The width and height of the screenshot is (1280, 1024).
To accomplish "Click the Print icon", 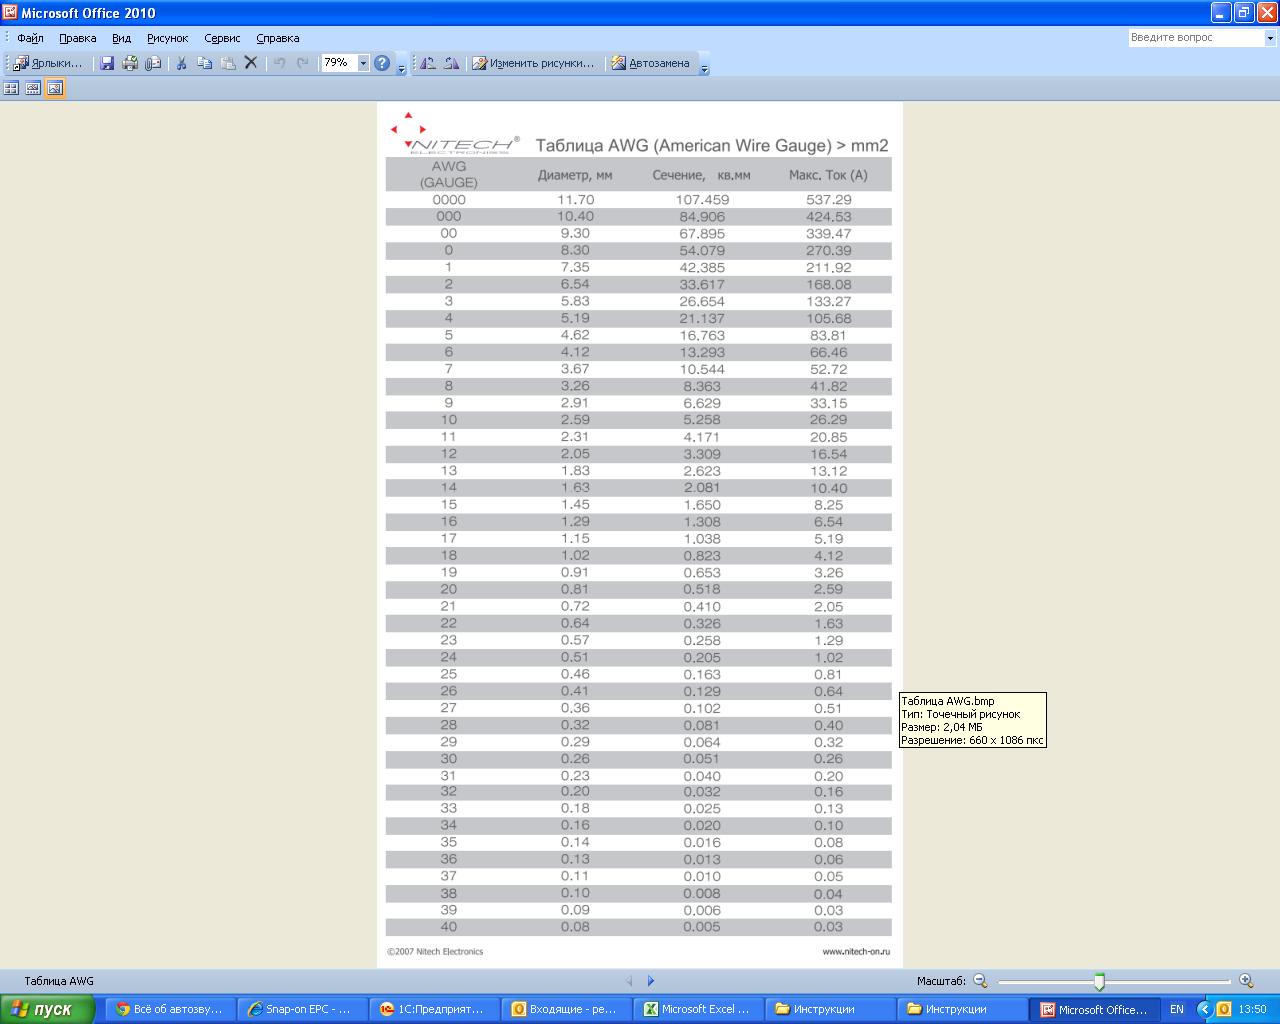I will click(x=130, y=63).
